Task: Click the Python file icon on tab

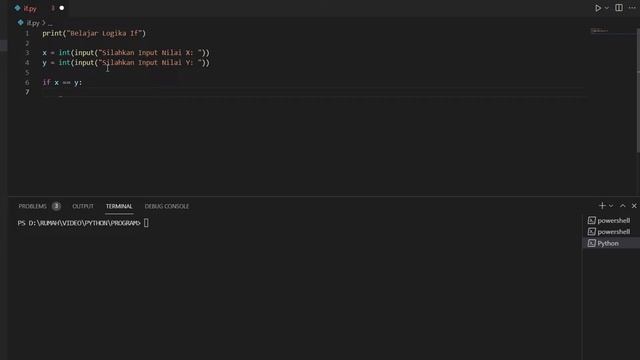Action: click(x=17, y=8)
